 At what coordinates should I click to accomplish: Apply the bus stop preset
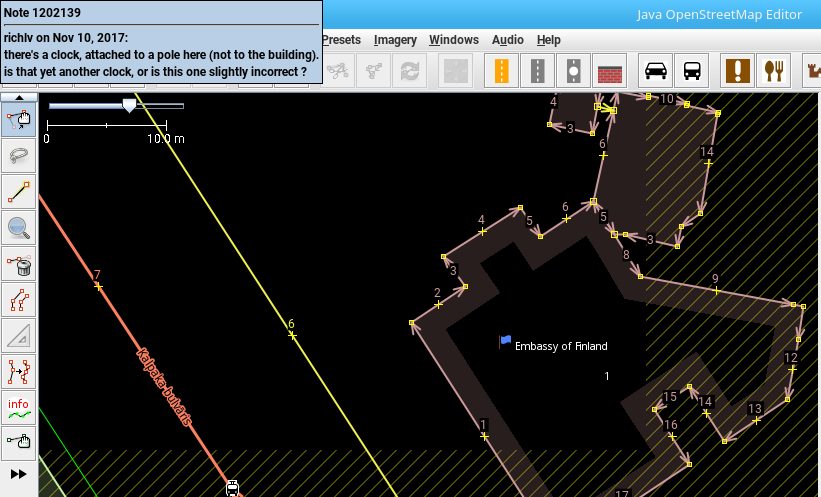point(691,71)
